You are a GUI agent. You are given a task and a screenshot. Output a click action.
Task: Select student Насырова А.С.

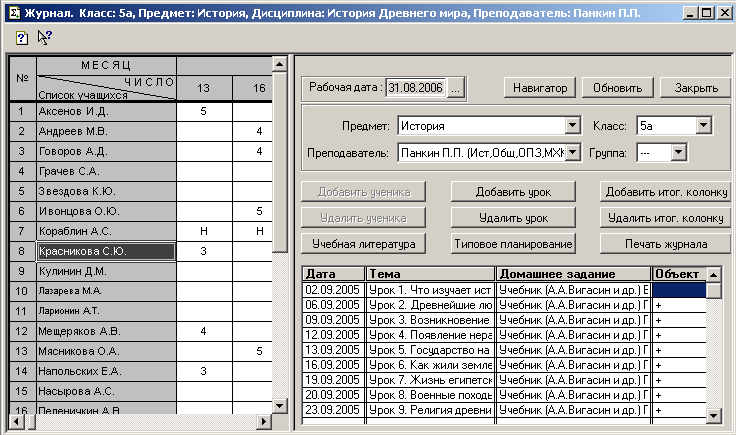pyautogui.click(x=106, y=391)
